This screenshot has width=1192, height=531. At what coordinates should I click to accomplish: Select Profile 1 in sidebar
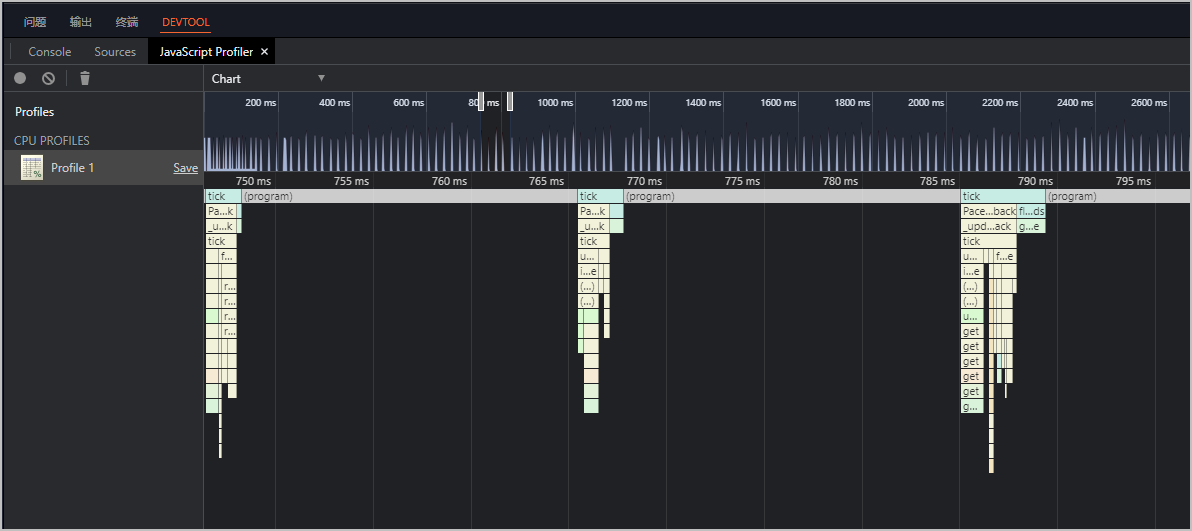pyautogui.click(x=102, y=167)
